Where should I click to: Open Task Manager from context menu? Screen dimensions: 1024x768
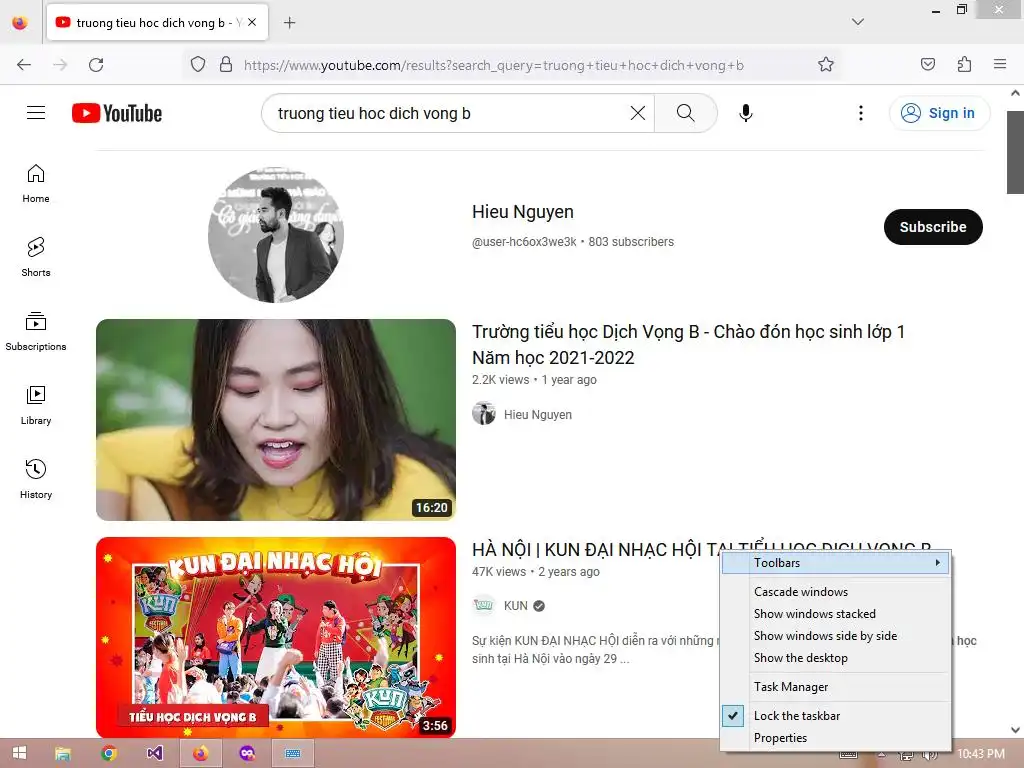[835, 687]
